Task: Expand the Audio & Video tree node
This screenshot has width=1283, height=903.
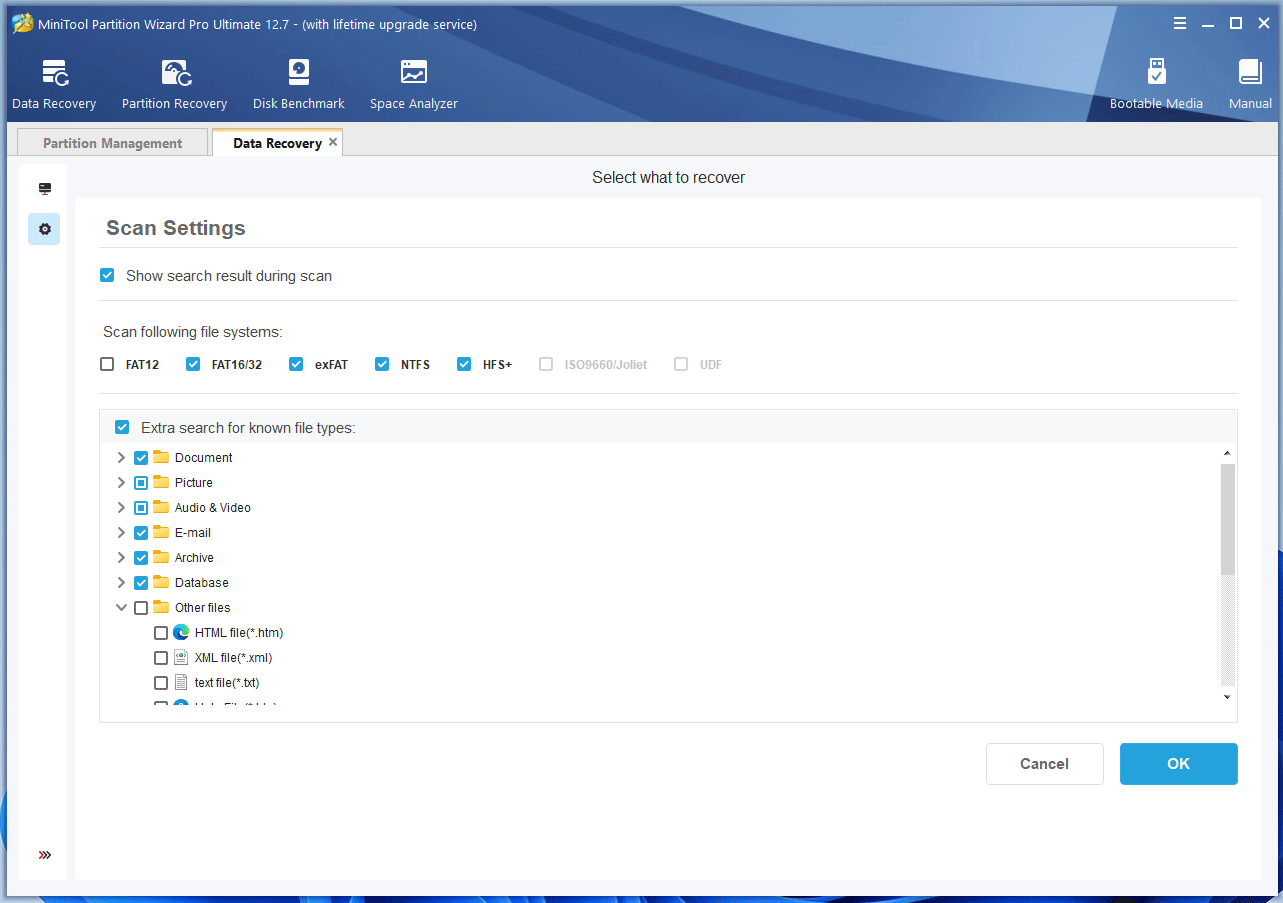Action: pos(121,507)
